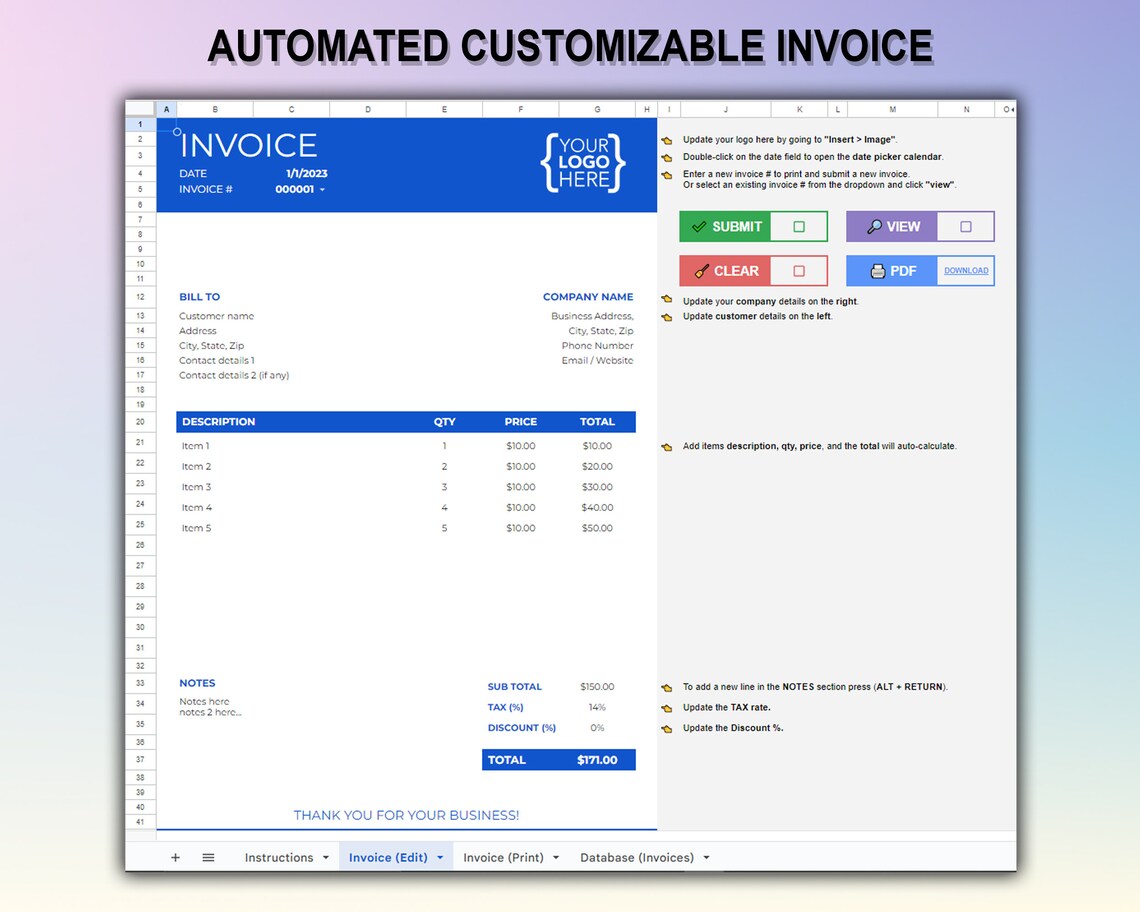This screenshot has width=1140, height=912.
Task: Open the Database (Invoices) tab dropdown
Action: click(x=705, y=857)
